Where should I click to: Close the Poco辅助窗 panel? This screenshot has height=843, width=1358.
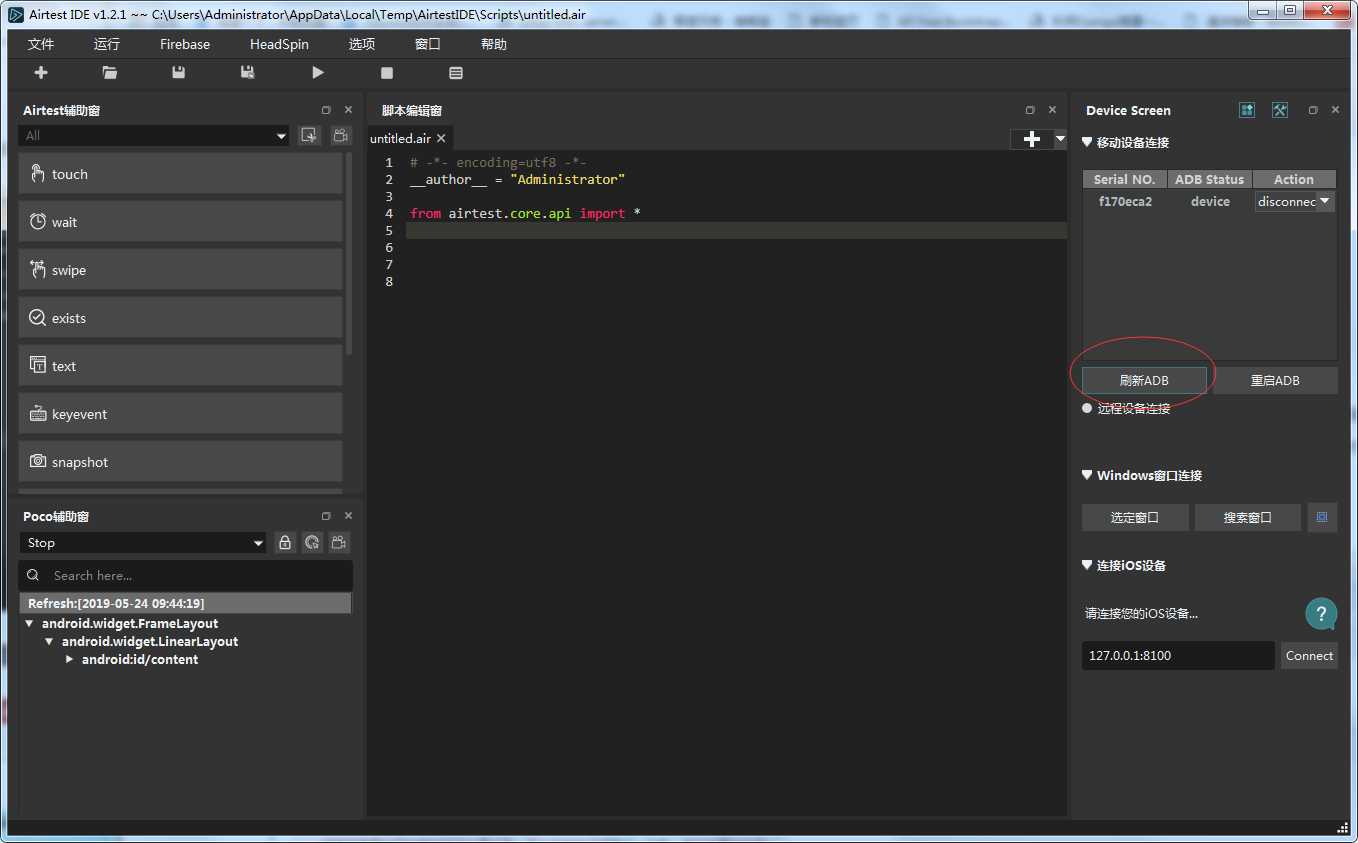[x=348, y=516]
